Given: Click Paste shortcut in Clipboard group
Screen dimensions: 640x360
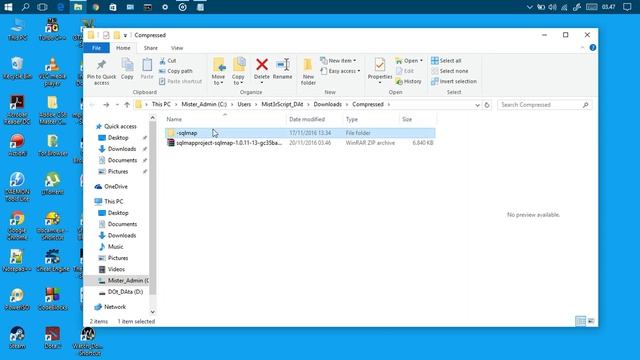Looking at the screenshot, I should coord(180,81).
